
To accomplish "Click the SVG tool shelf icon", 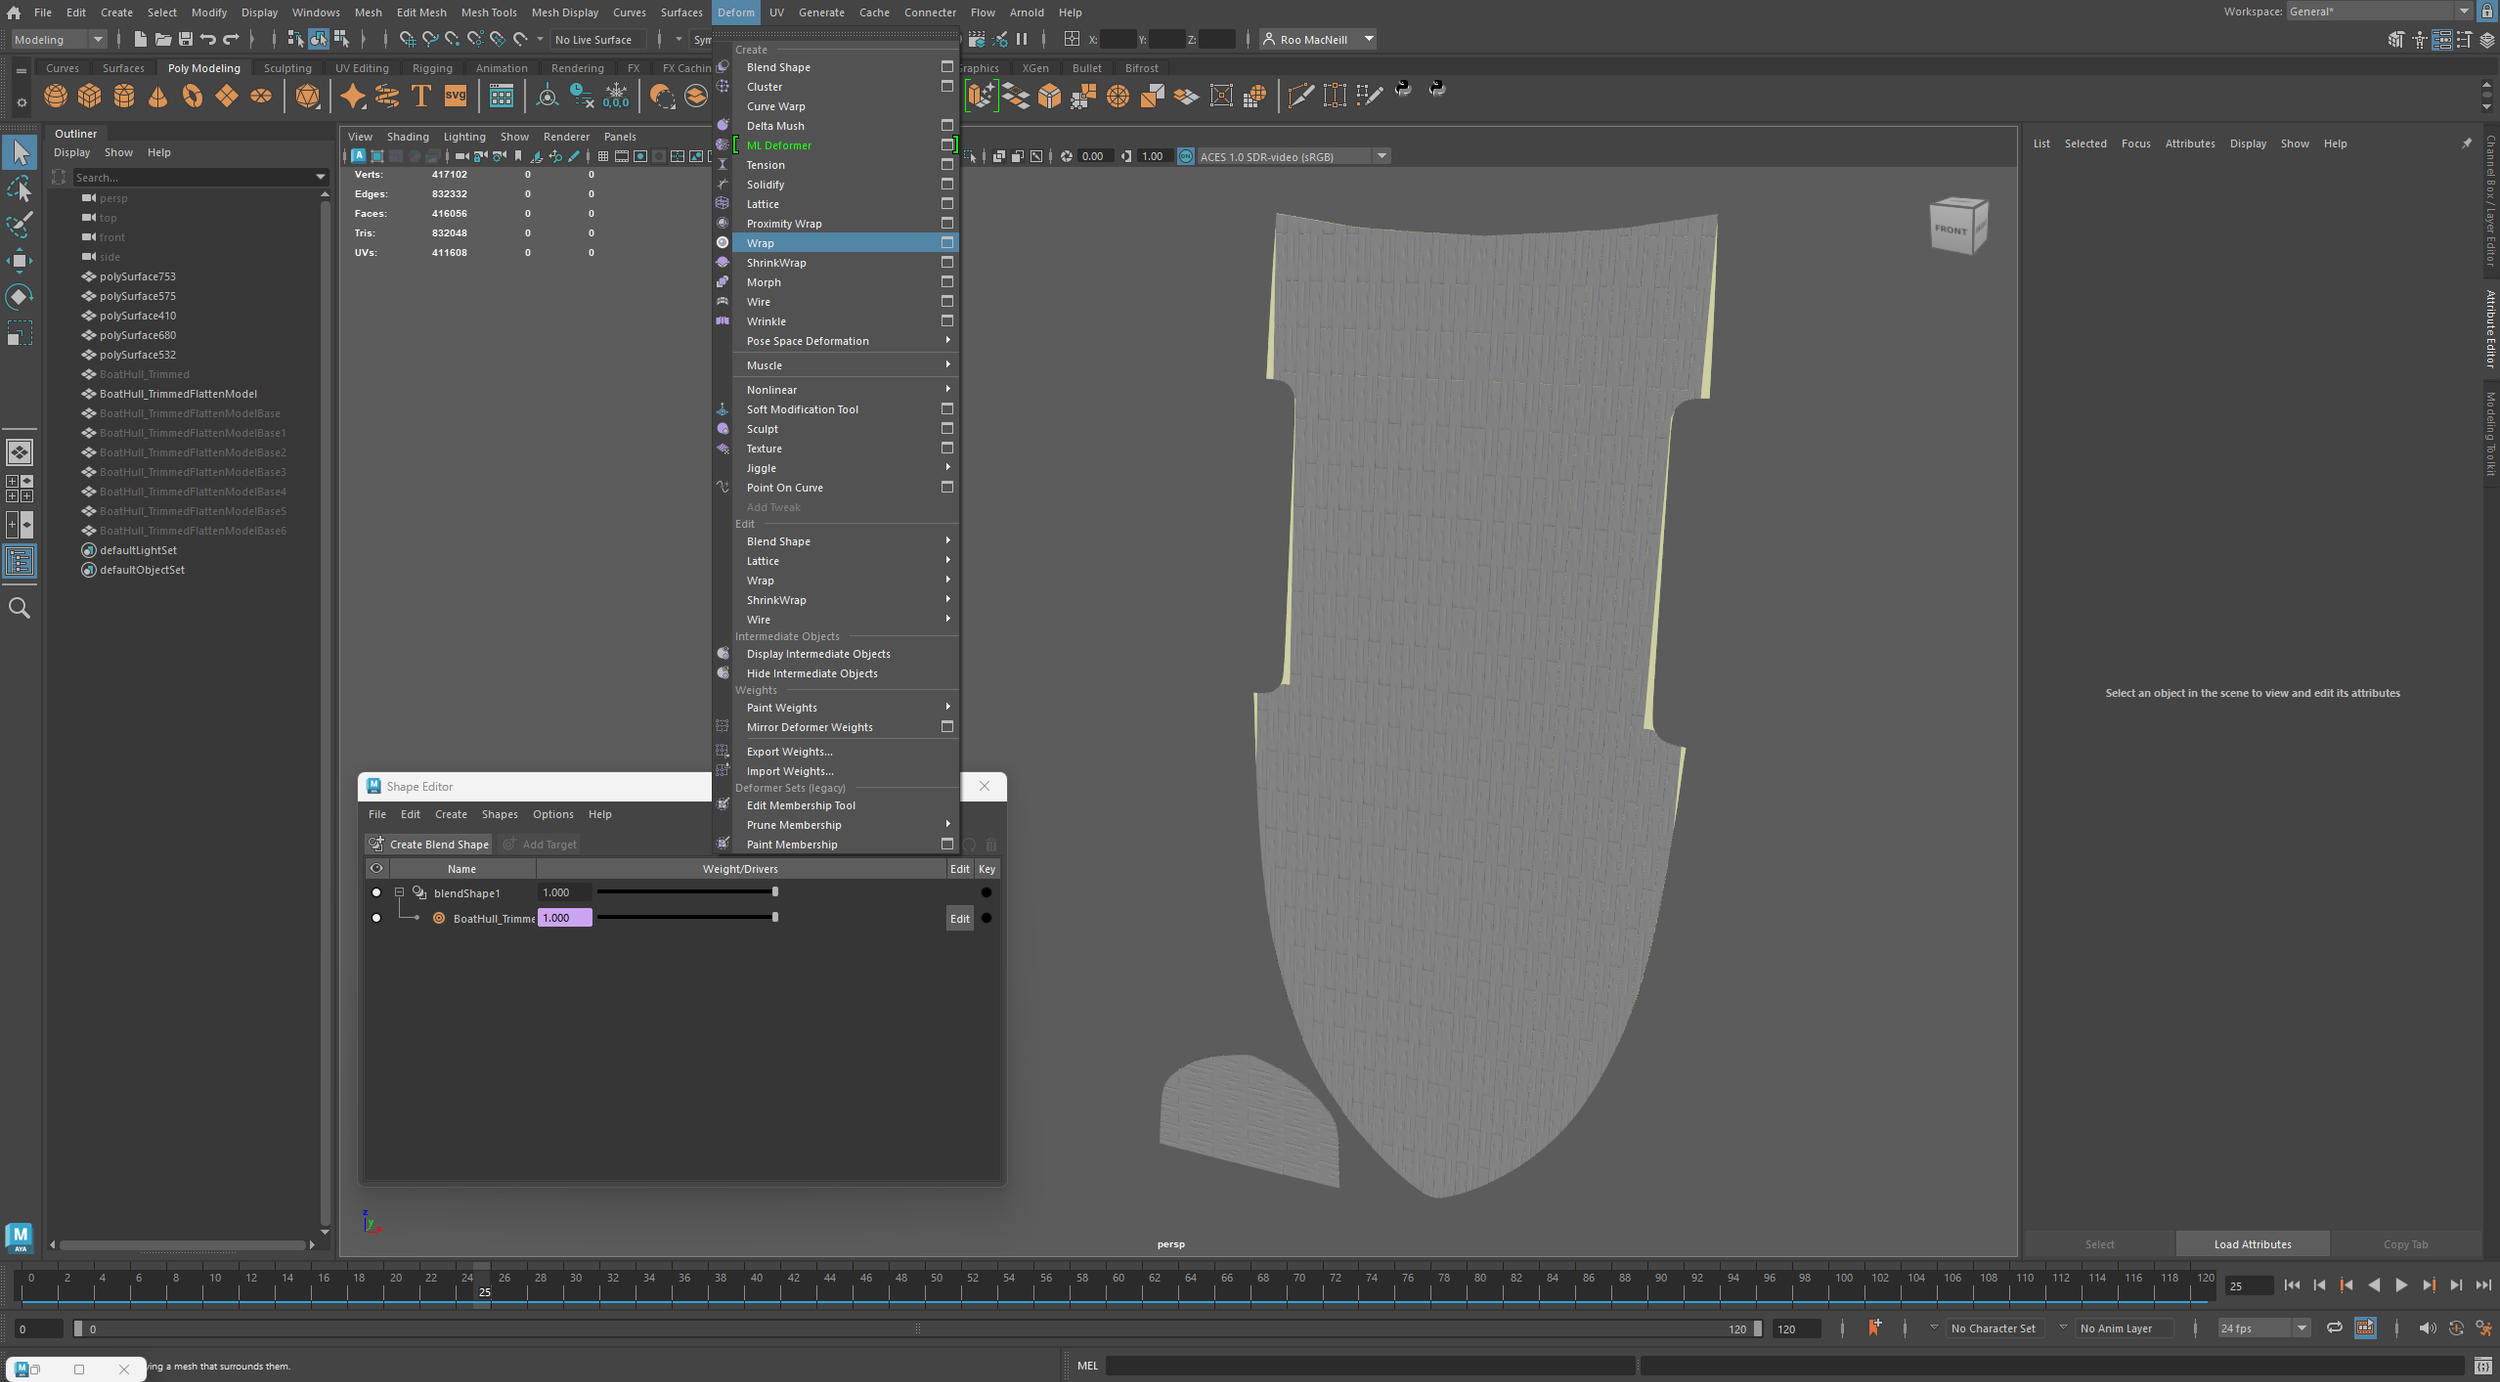I will [455, 96].
